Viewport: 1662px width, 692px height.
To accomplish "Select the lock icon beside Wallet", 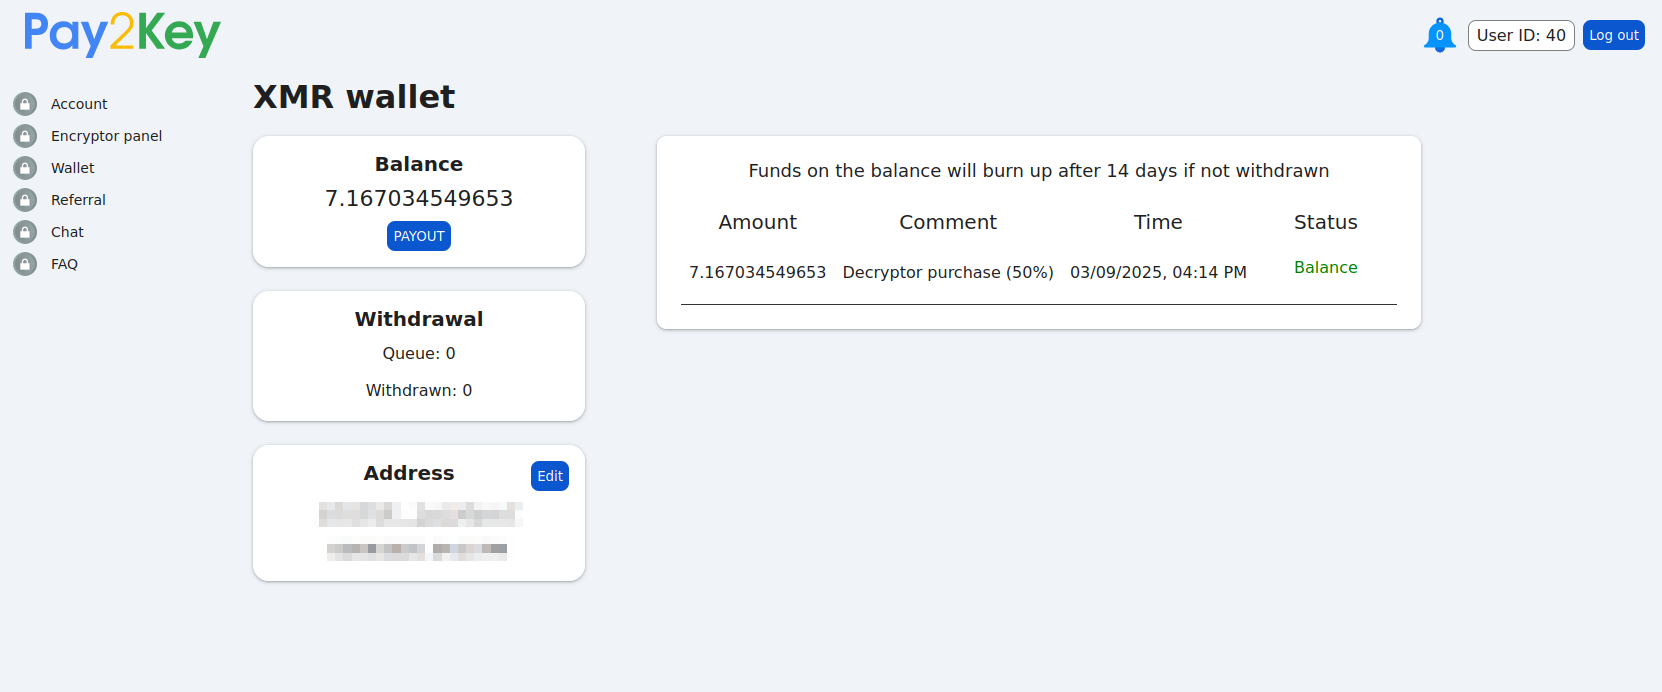I will [25, 168].
